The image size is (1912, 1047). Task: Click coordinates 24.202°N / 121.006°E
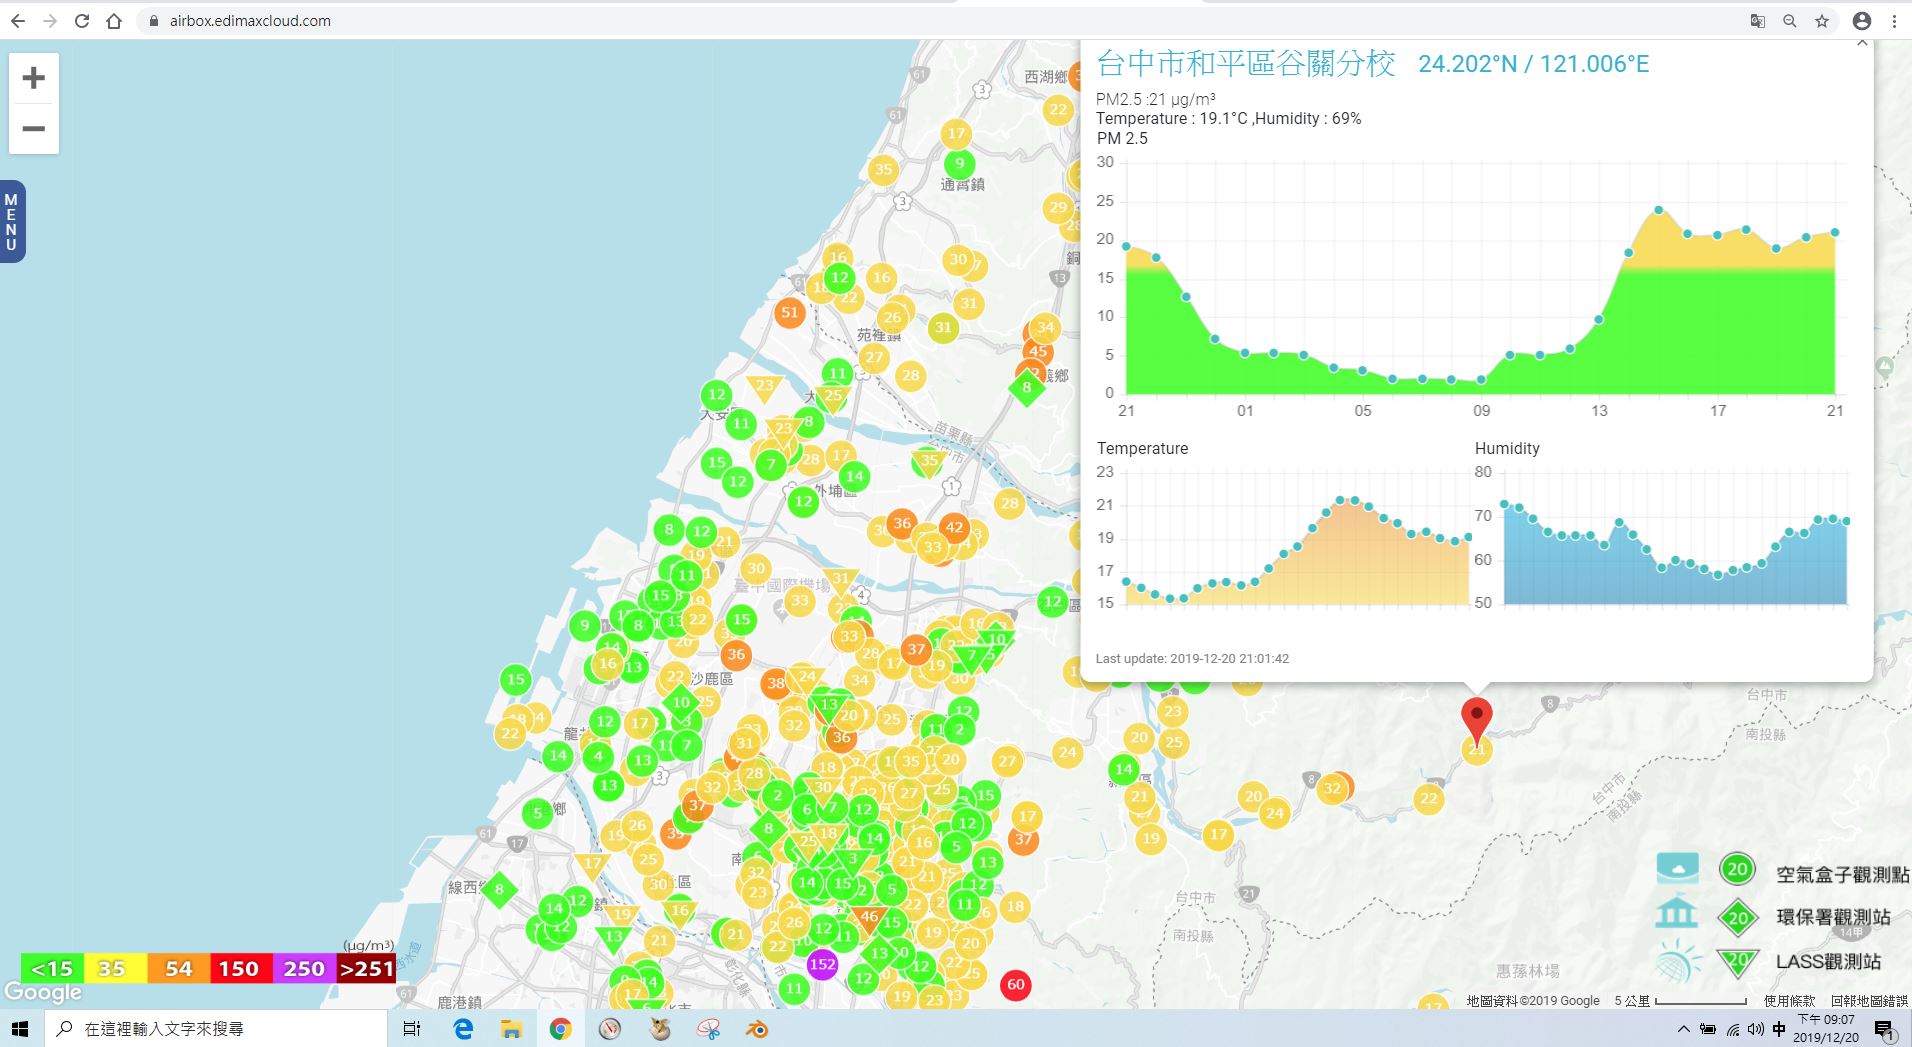1534,64
